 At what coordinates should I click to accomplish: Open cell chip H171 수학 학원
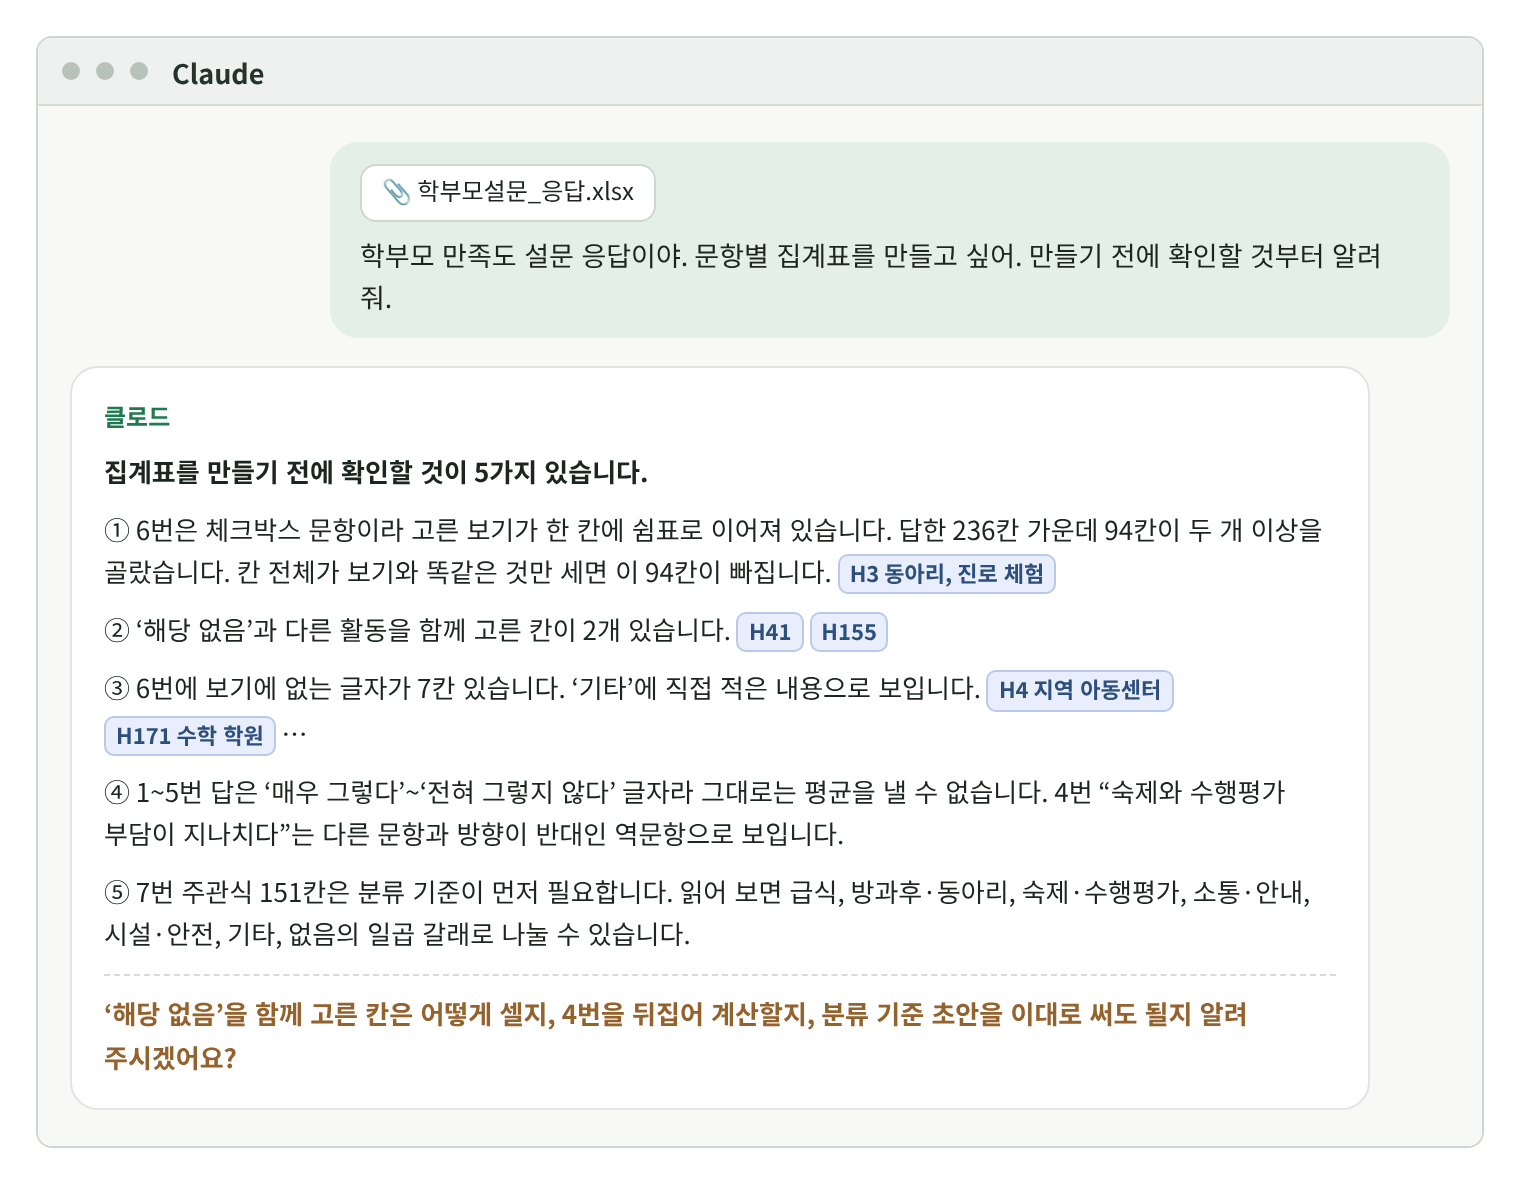click(x=189, y=736)
